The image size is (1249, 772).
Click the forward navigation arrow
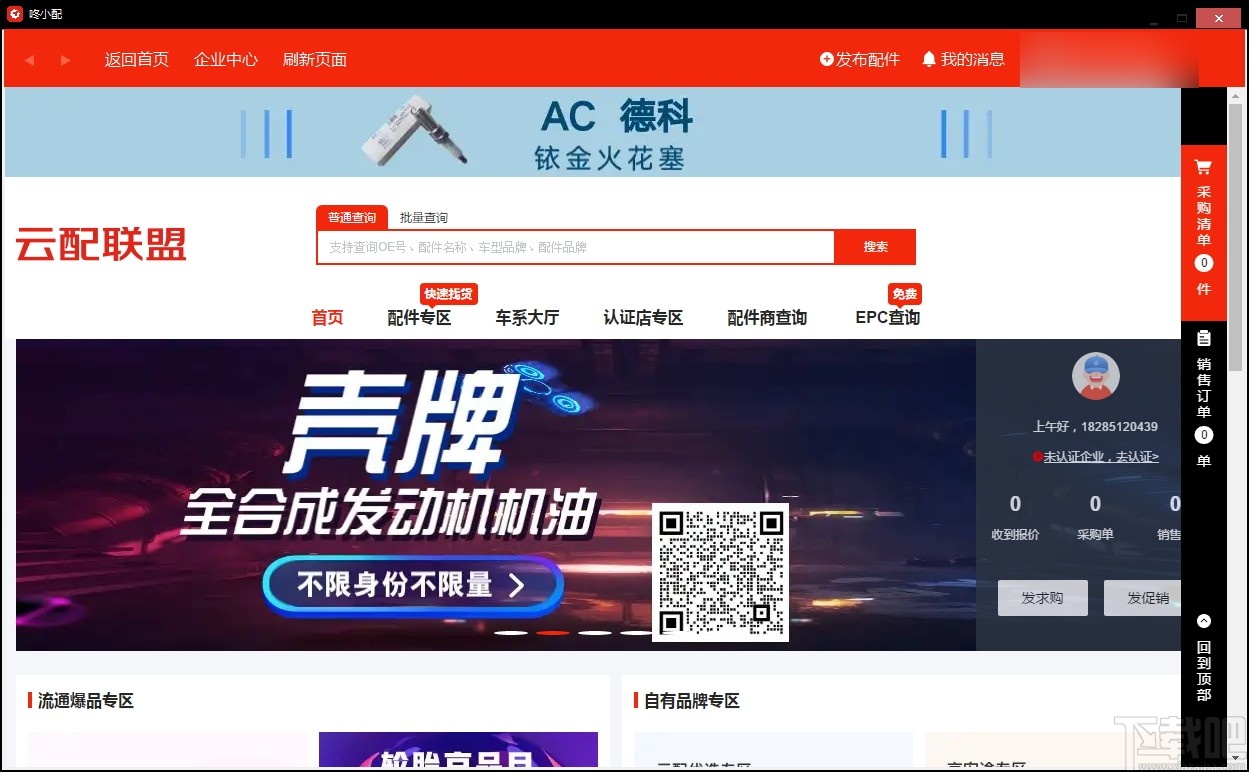point(64,60)
